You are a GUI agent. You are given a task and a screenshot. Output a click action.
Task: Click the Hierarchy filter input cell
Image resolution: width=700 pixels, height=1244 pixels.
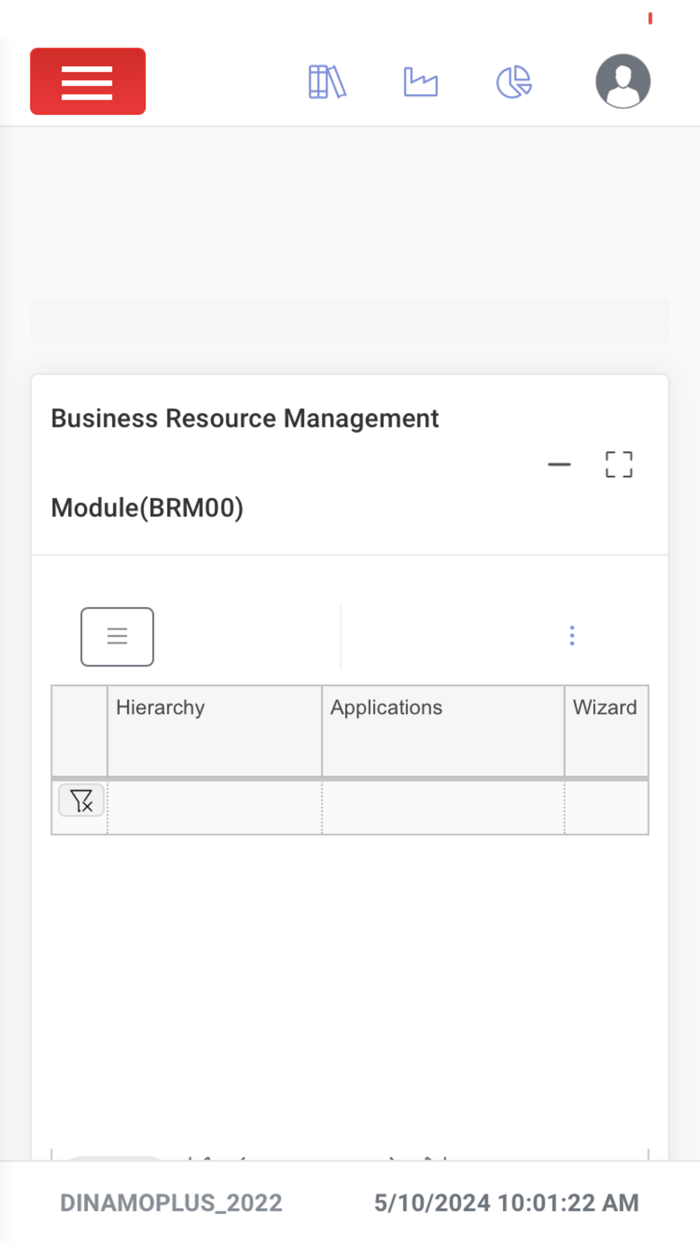pos(214,807)
